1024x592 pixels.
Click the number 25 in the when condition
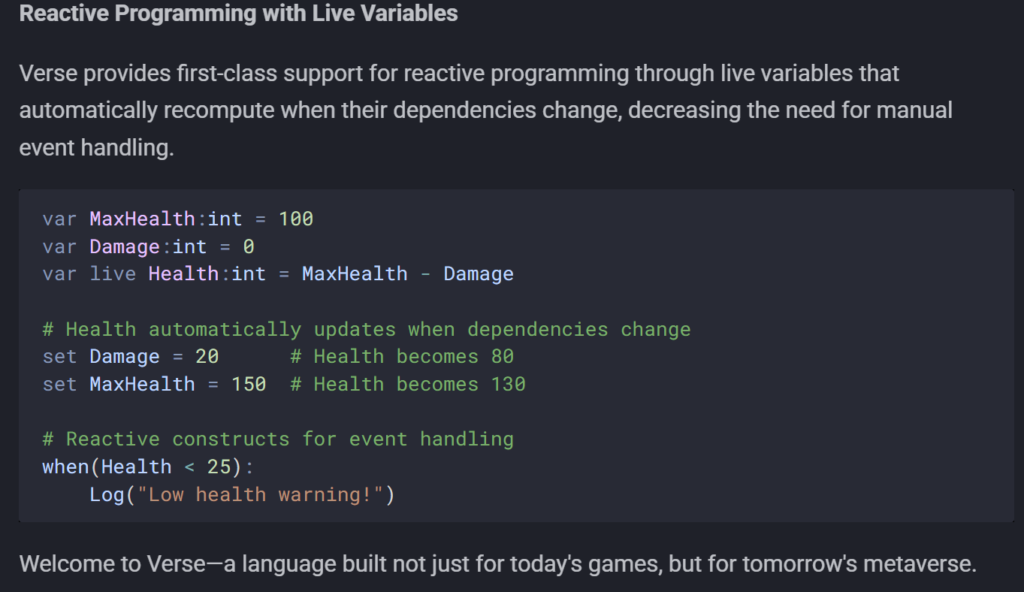[x=218, y=467]
